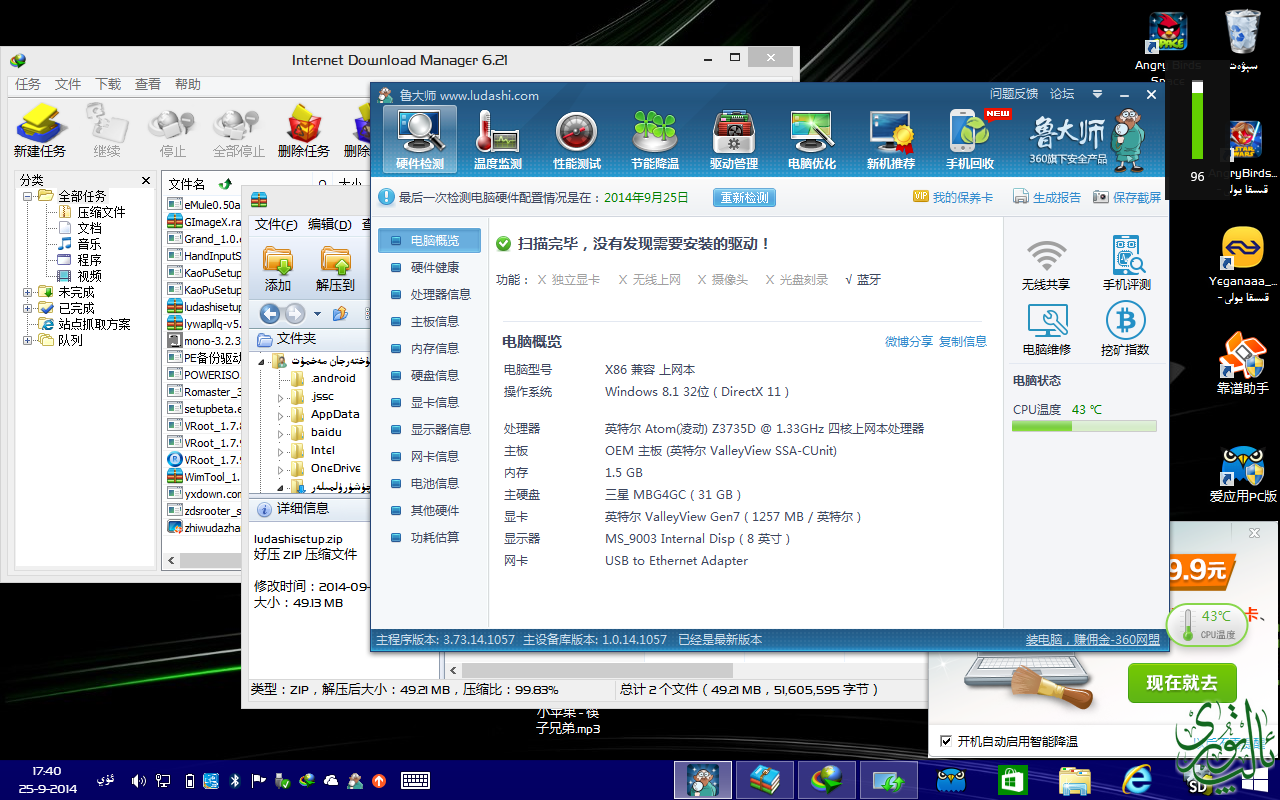Click 全部停止 stop all in IDM toolbar
This screenshot has height=800, width=1280.
(239, 131)
